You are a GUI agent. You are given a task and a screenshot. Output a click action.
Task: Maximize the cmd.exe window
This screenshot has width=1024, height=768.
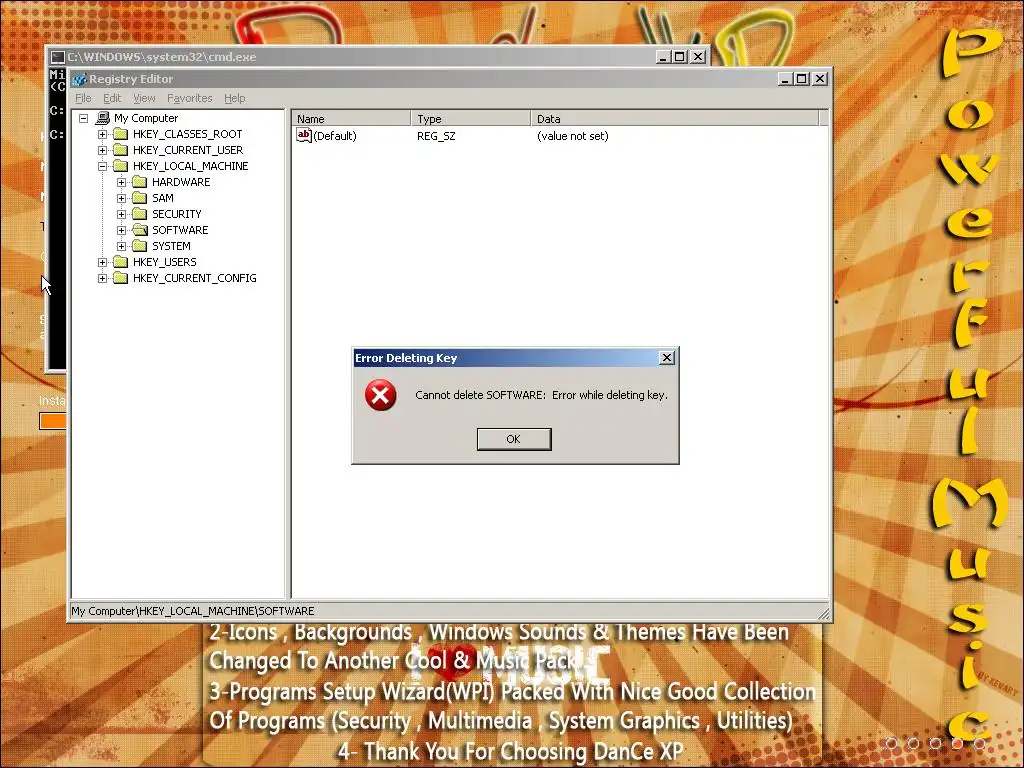point(679,57)
